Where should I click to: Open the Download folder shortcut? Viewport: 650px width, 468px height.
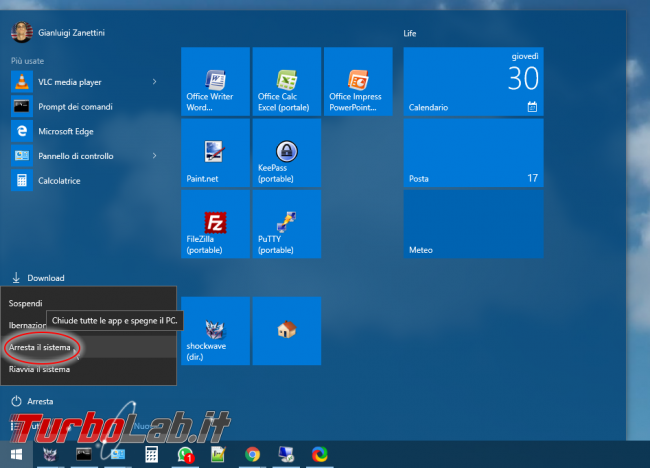click(x=38, y=278)
